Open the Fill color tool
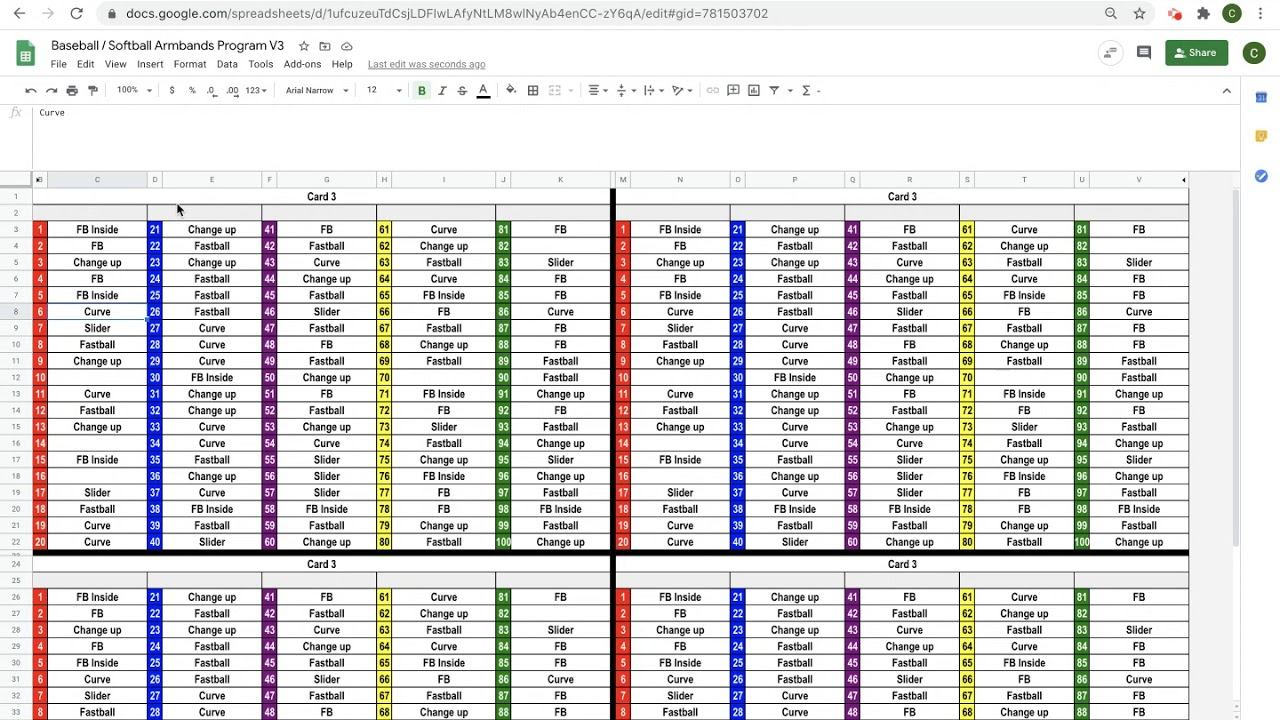The width and height of the screenshot is (1280, 720). 510,90
